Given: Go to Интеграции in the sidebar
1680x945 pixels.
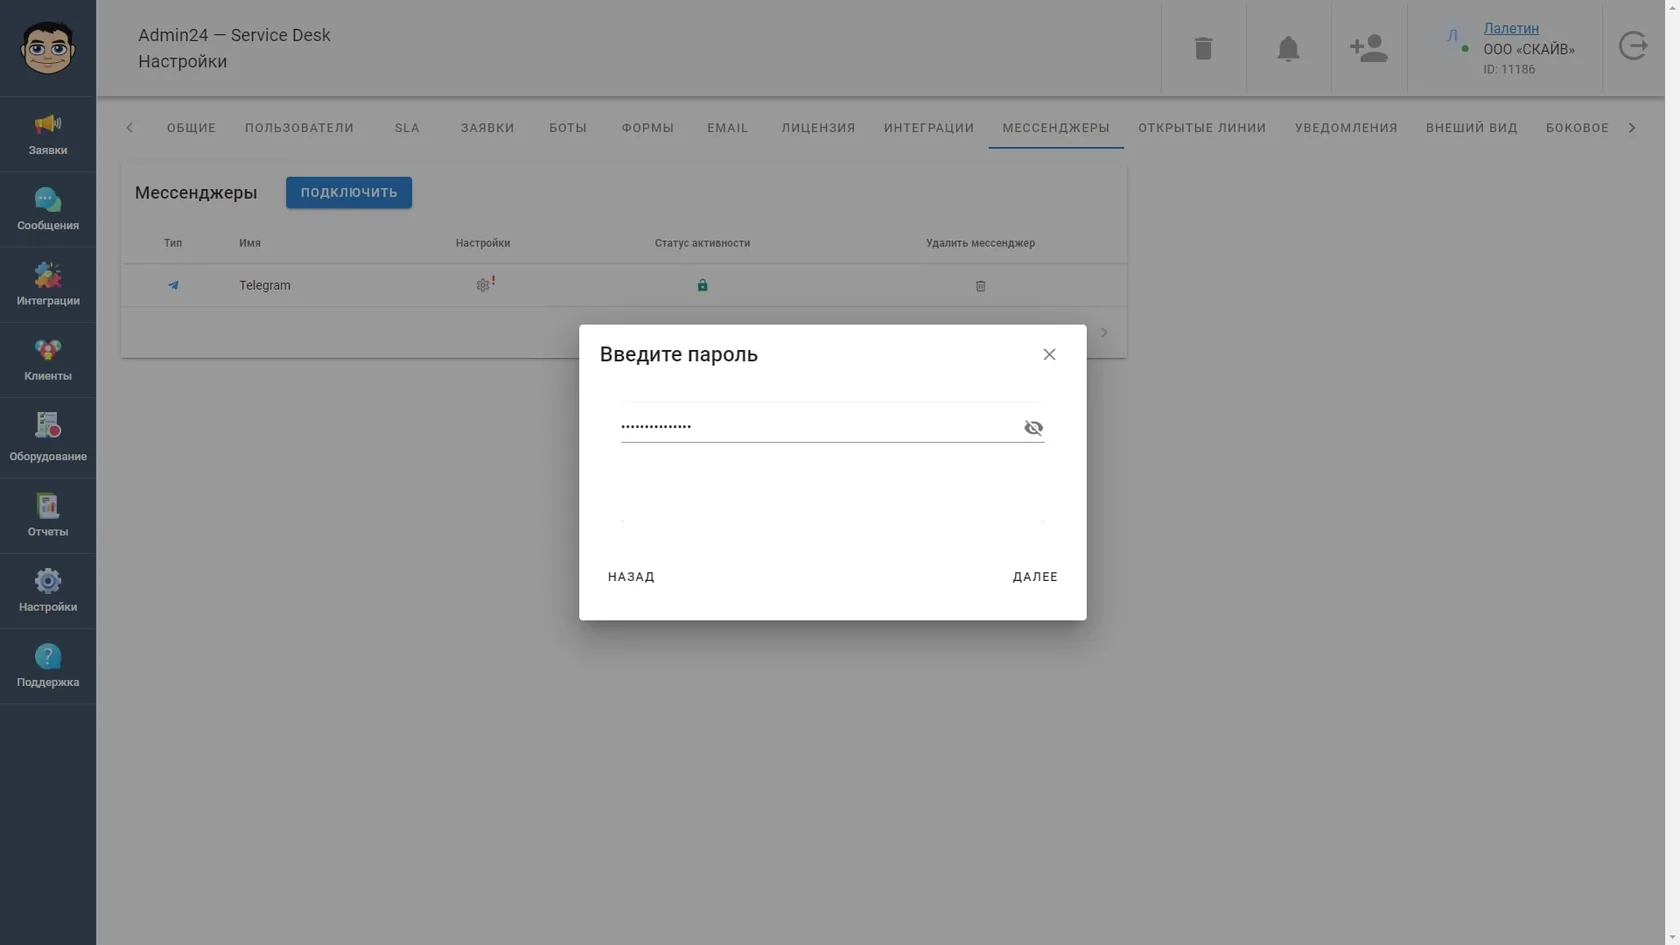Looking at the screenshot, I should [x=48, y=284].
